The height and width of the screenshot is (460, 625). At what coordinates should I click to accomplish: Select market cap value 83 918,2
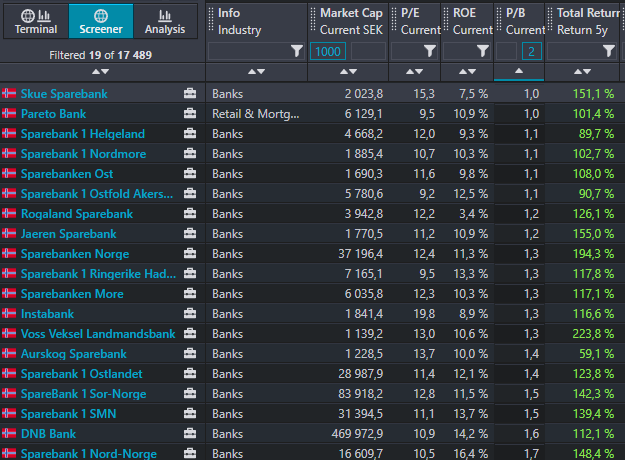pyautogui.click(x=360, y=394)
